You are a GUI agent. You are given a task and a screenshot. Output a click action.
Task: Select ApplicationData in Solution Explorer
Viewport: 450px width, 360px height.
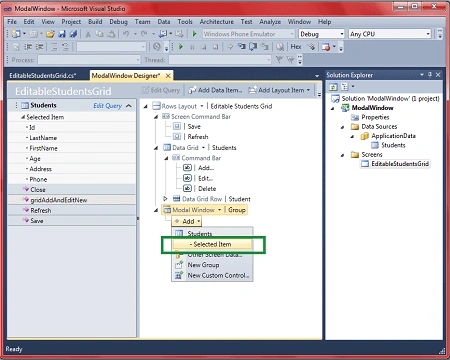point(393,136)
